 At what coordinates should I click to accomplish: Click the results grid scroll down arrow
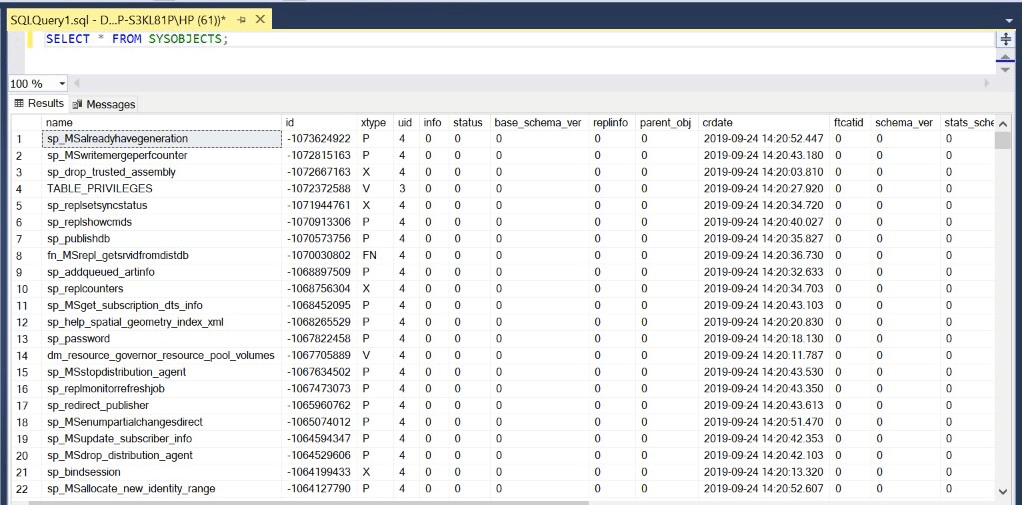tap(1002, 491)
